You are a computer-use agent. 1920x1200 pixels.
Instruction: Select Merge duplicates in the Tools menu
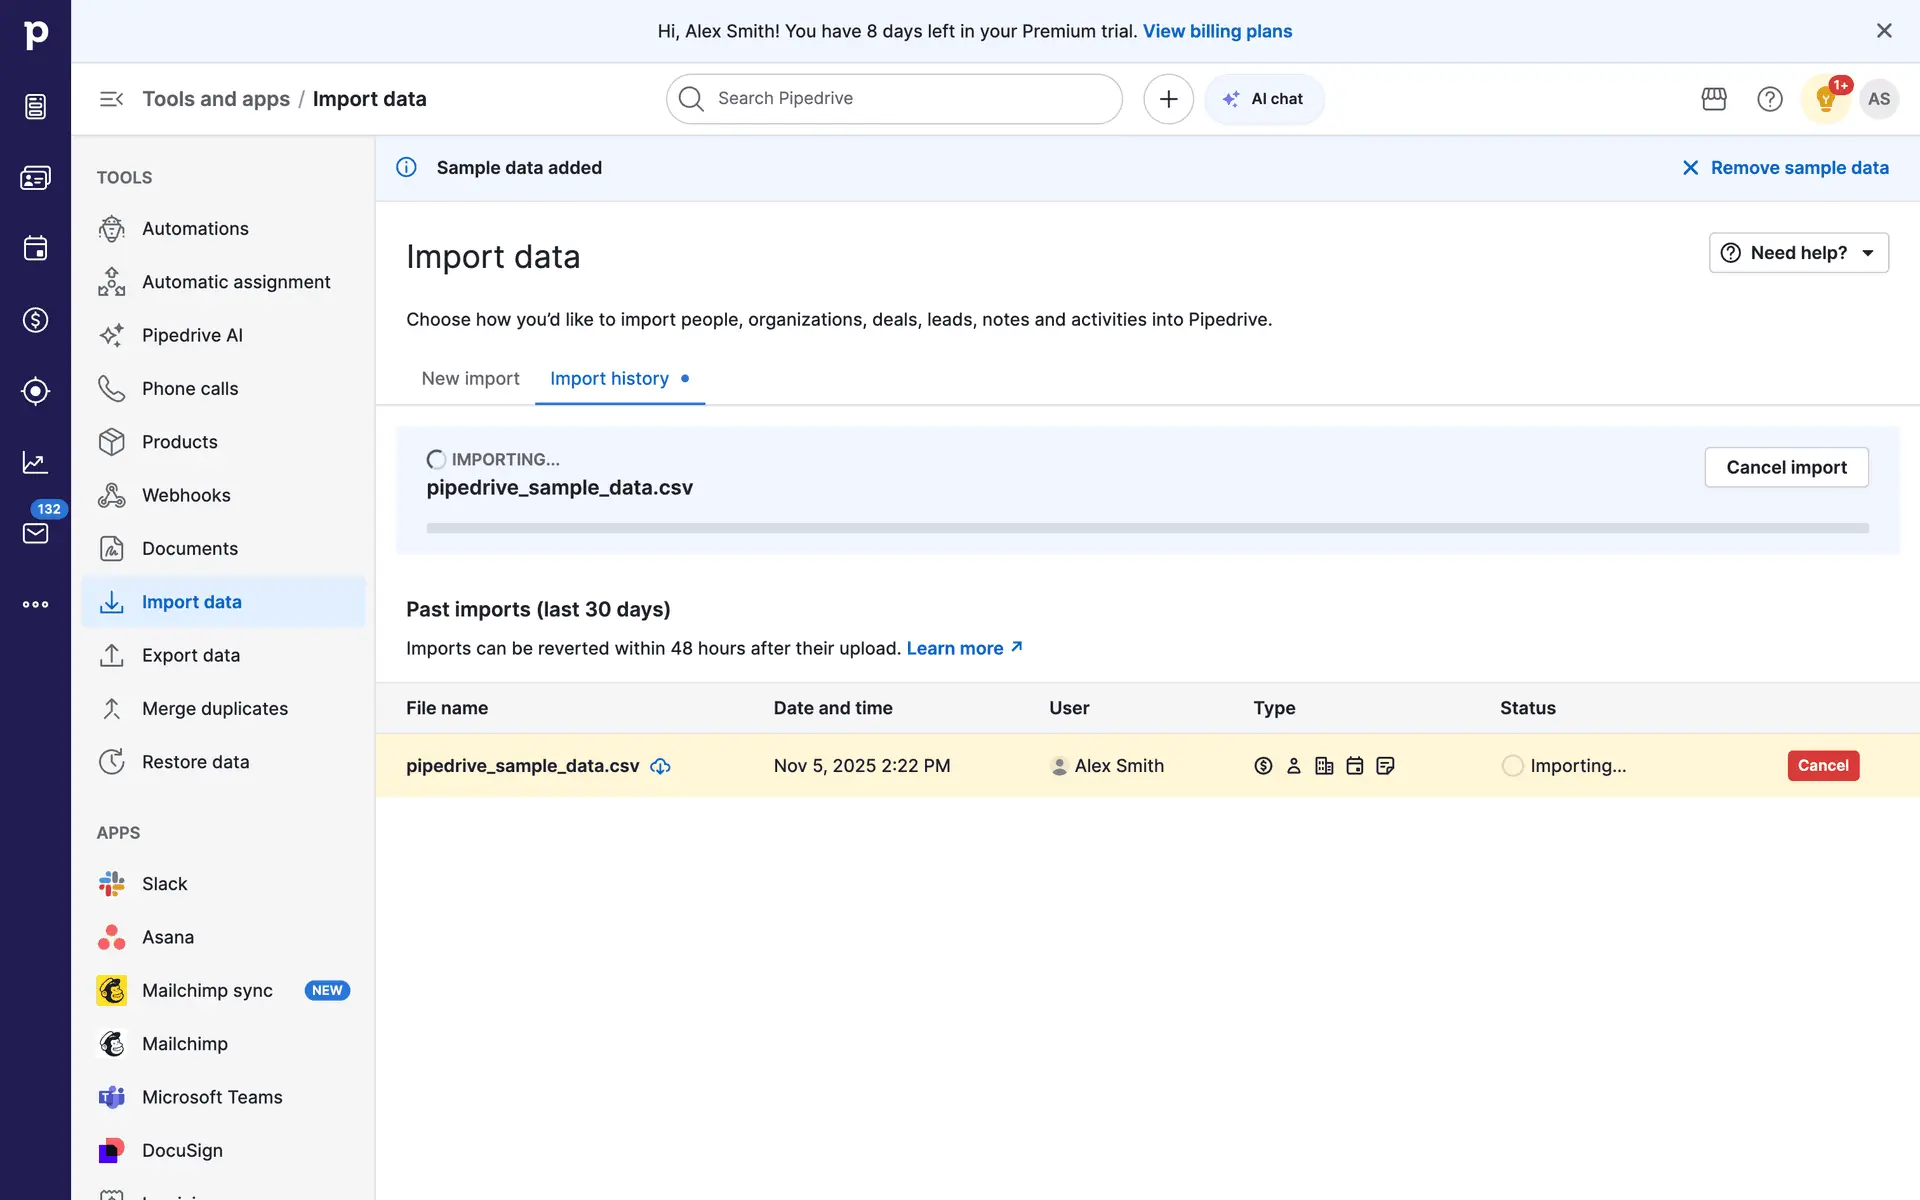(x=214, y=709)
